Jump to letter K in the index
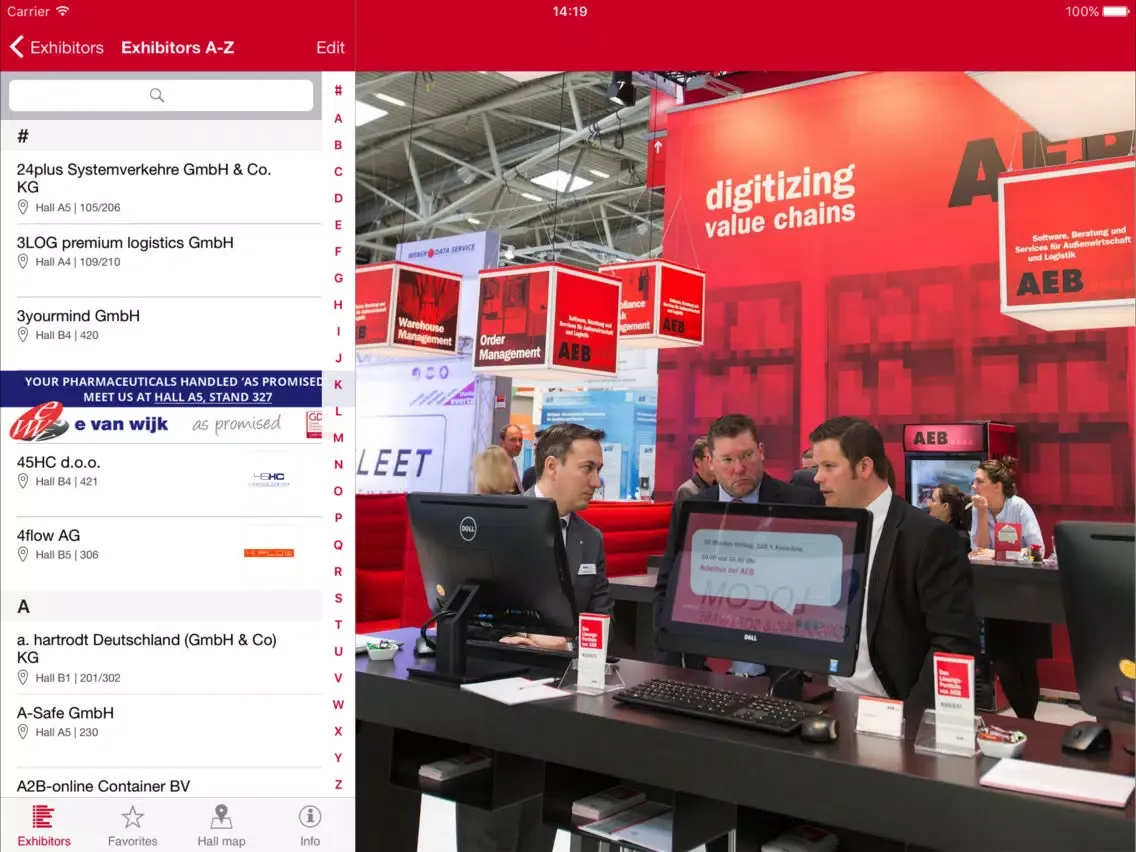The height and width of the screenshot is (852, 1136). pos(338,385)
